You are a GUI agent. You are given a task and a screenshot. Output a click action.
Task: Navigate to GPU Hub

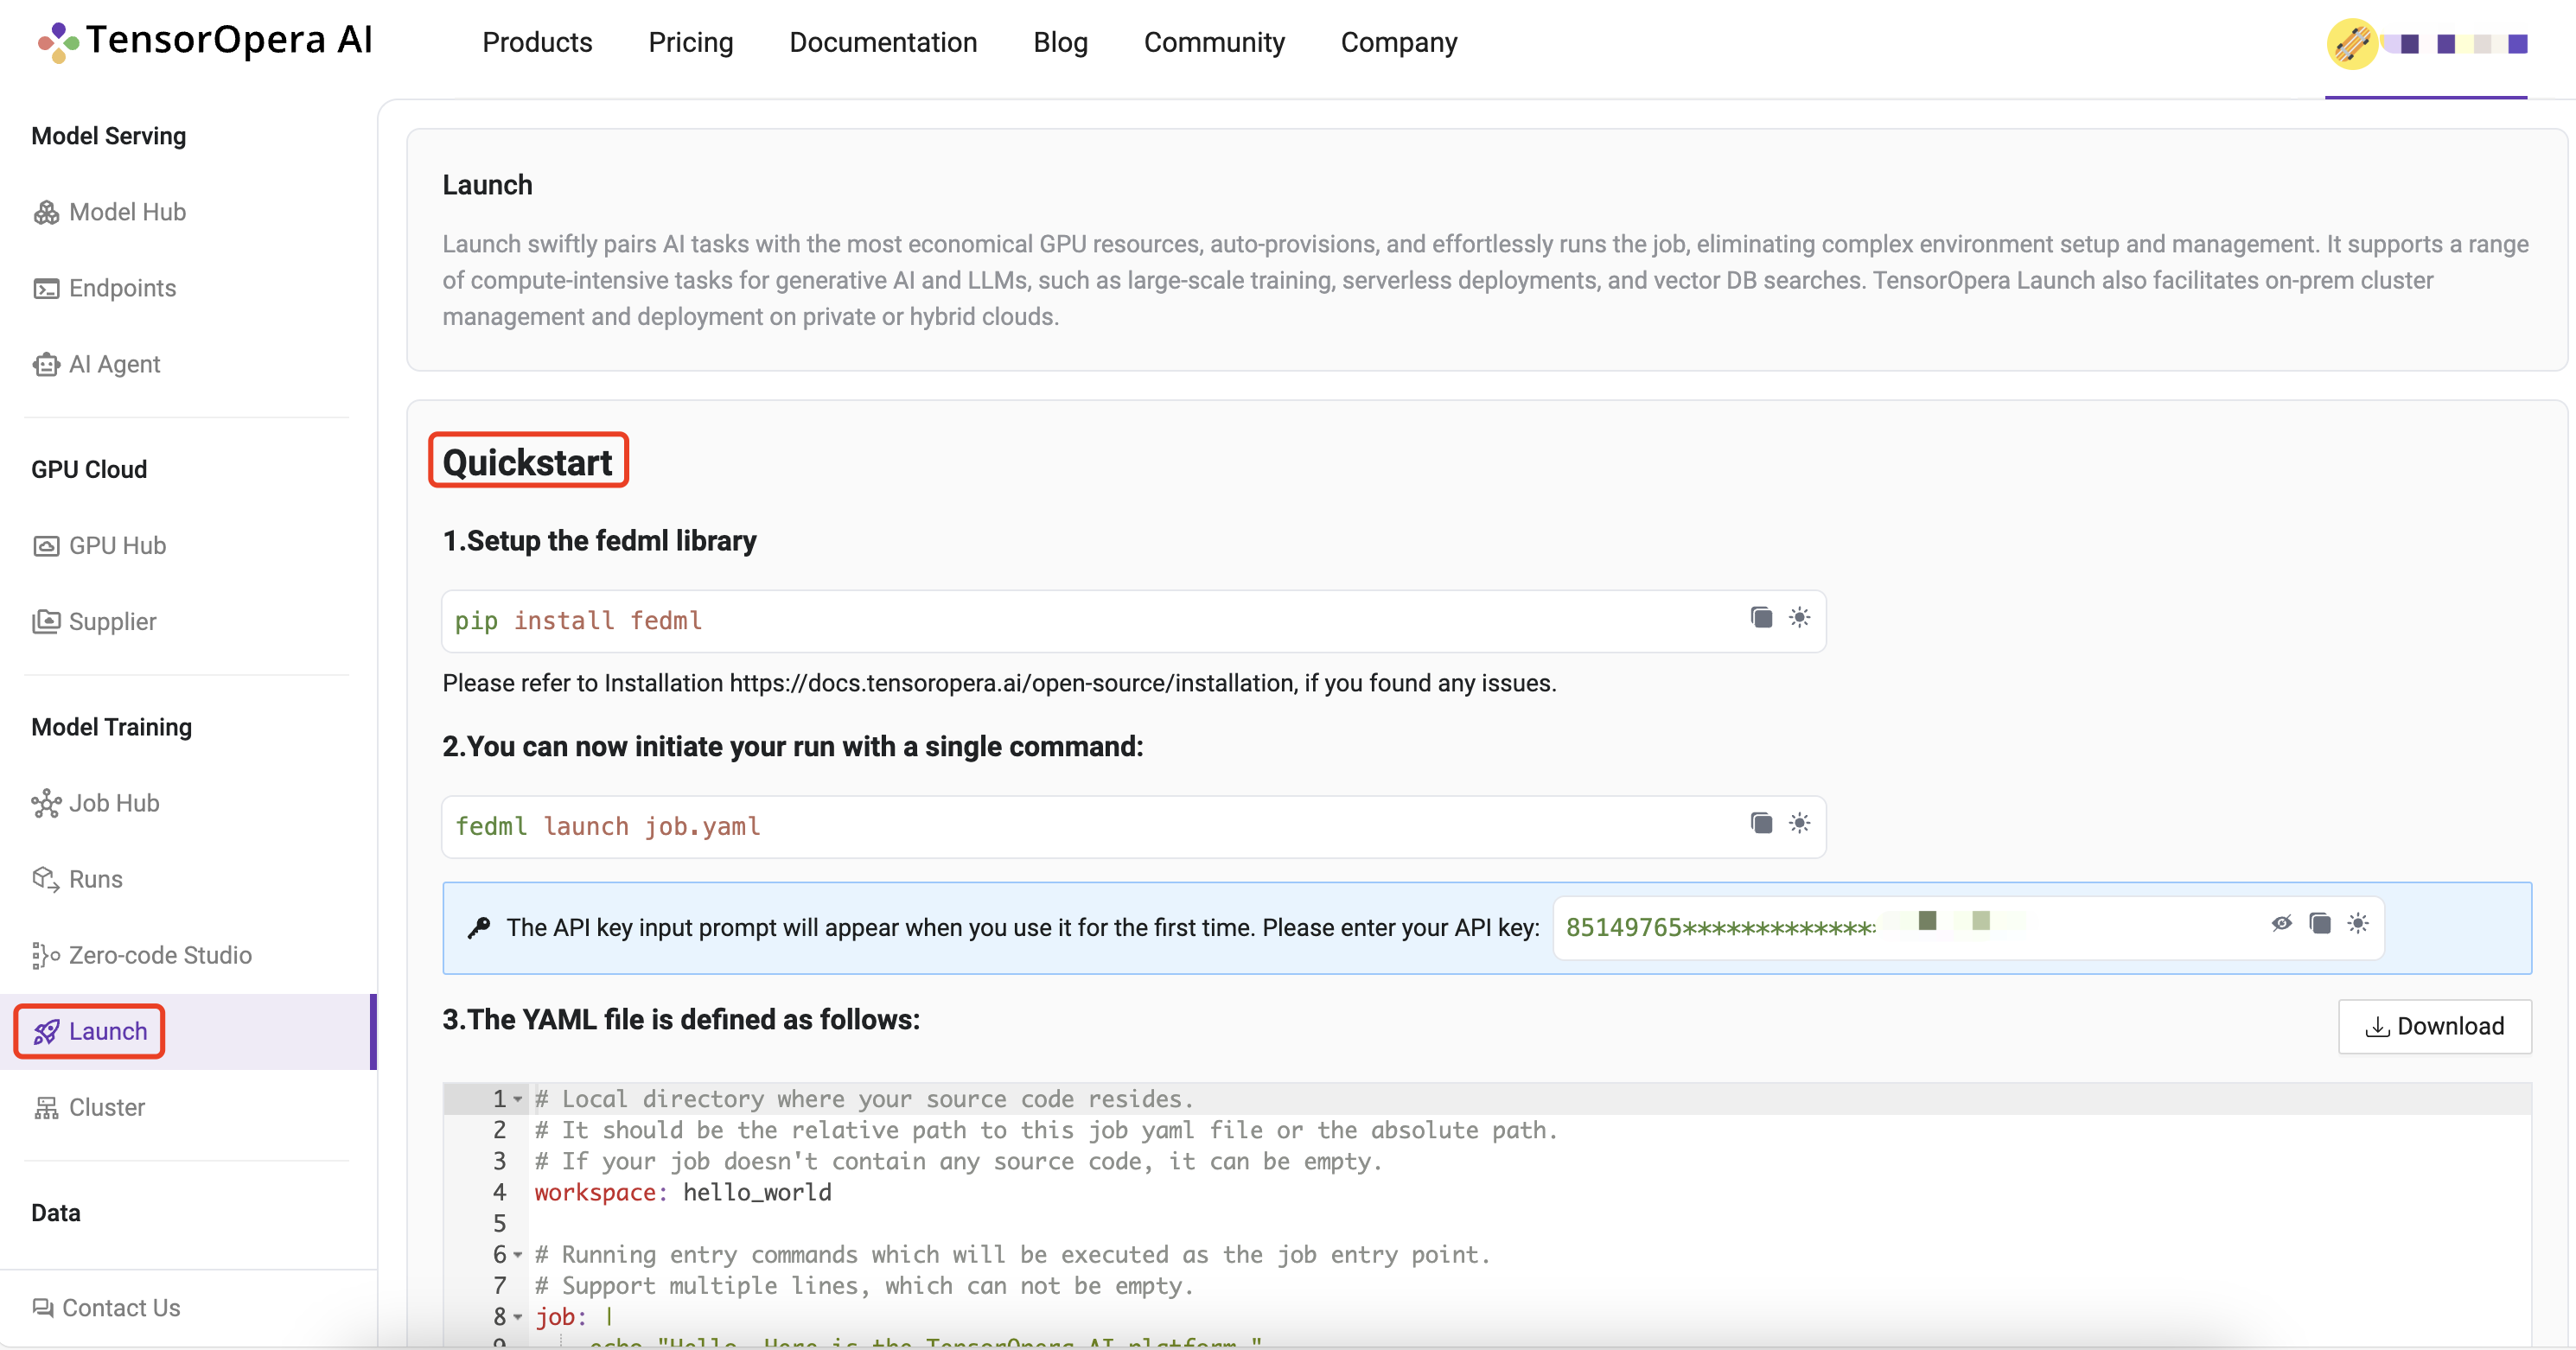pyautogui.click(x=117, y=546)
